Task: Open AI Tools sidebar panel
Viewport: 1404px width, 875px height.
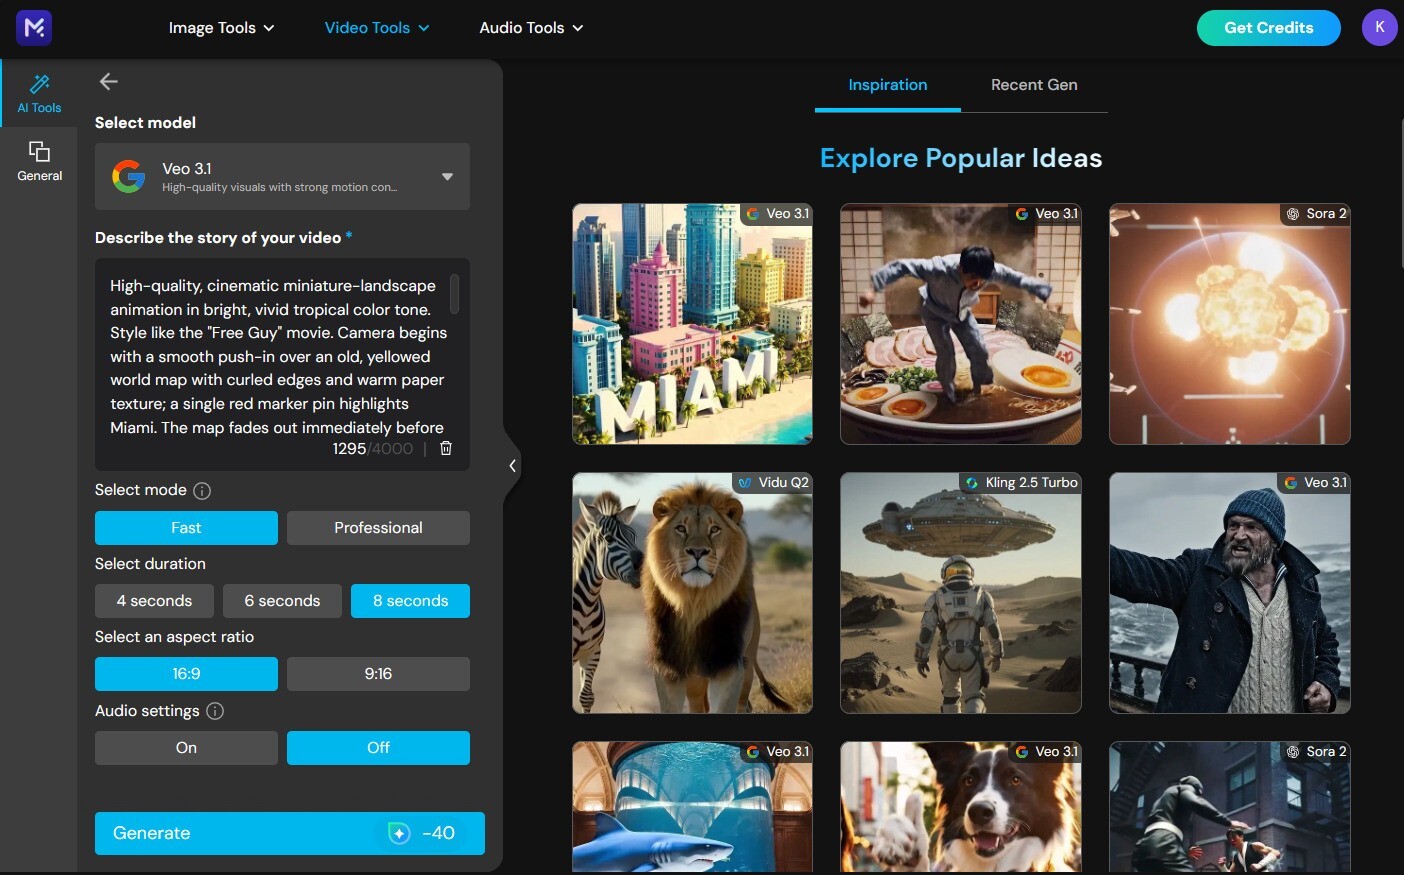Action: click(x=39, y=93)
